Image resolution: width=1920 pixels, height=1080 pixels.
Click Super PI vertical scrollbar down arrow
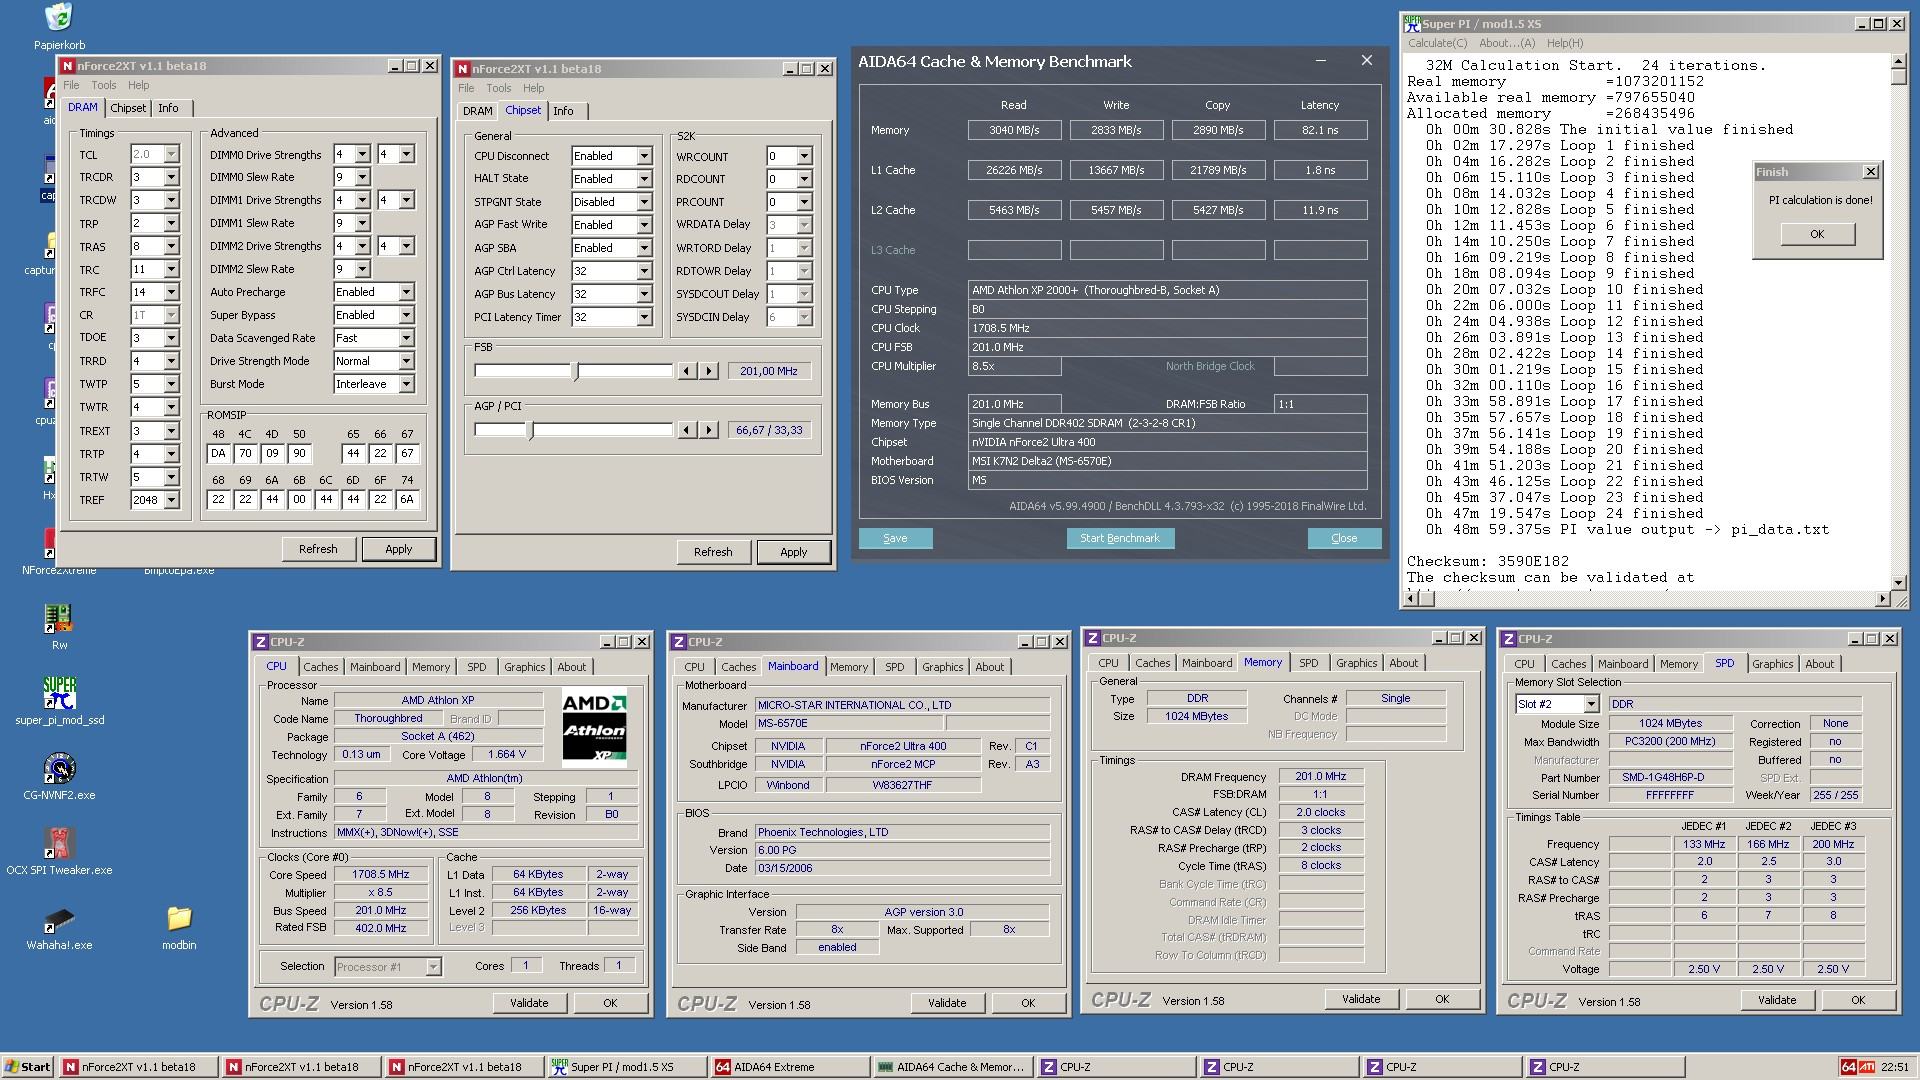1898,582
